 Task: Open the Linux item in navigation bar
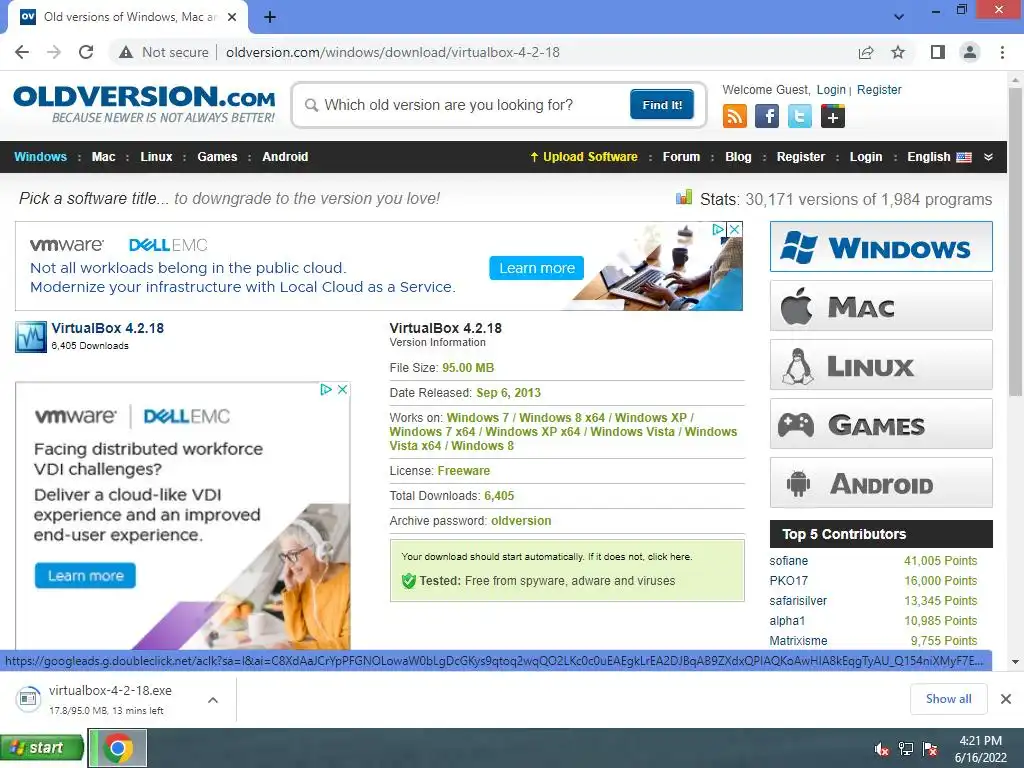[156, 157]
